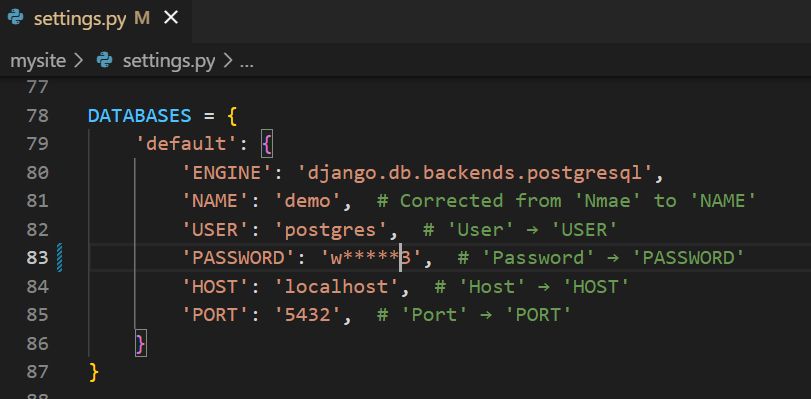Open the mysite breadcrumb folder
The image size is (811, 399).
click(38, 61)
